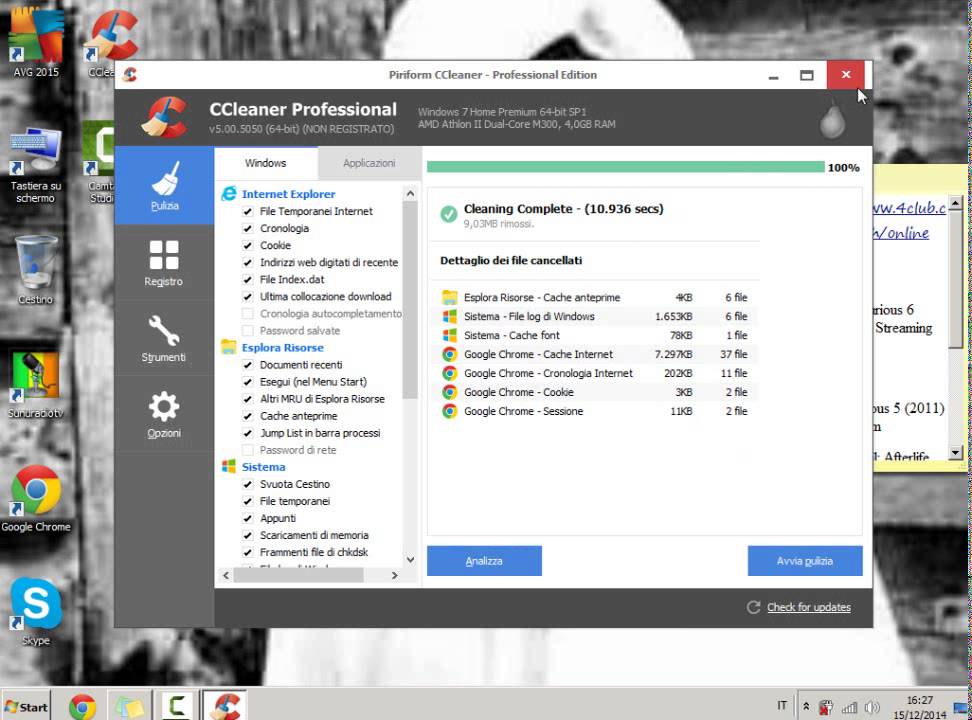Uncheck Documenti recenti
This screenshot has height=720, width=972.
tap(248, 365)
